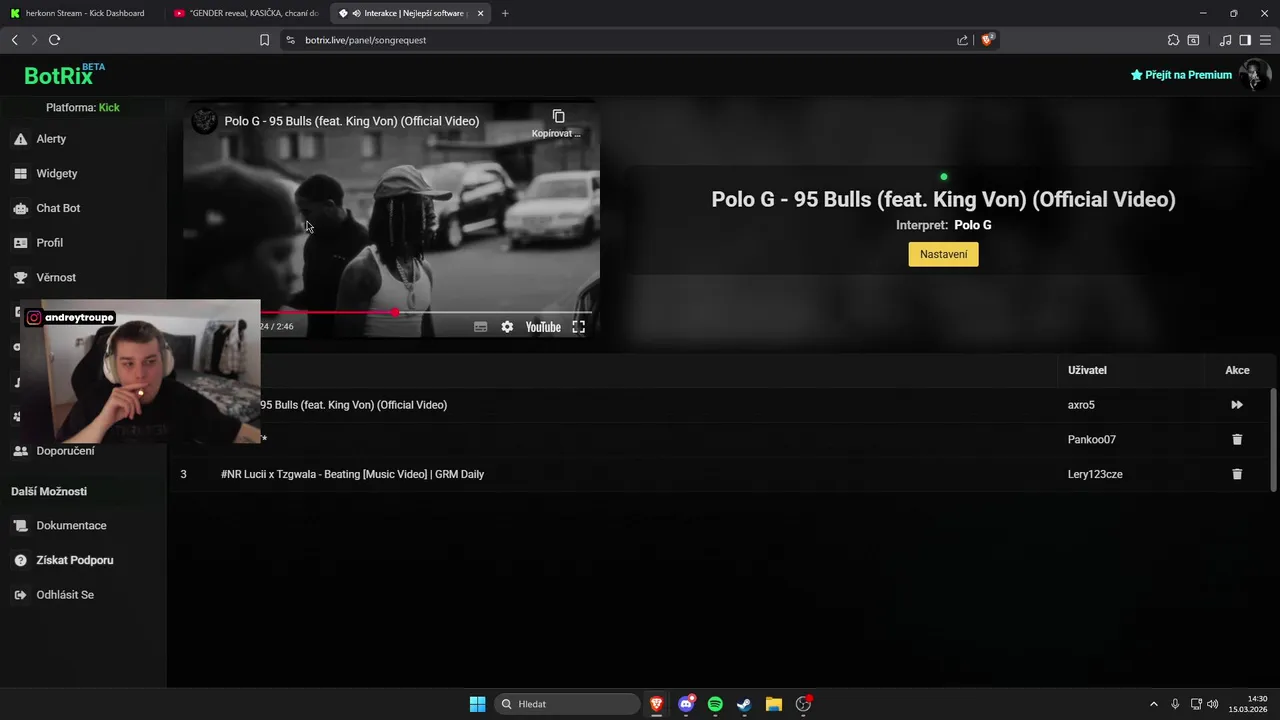Click the BotRix BETA logo
This screenshot has height=720, width=1280.
tap(64, 75)
